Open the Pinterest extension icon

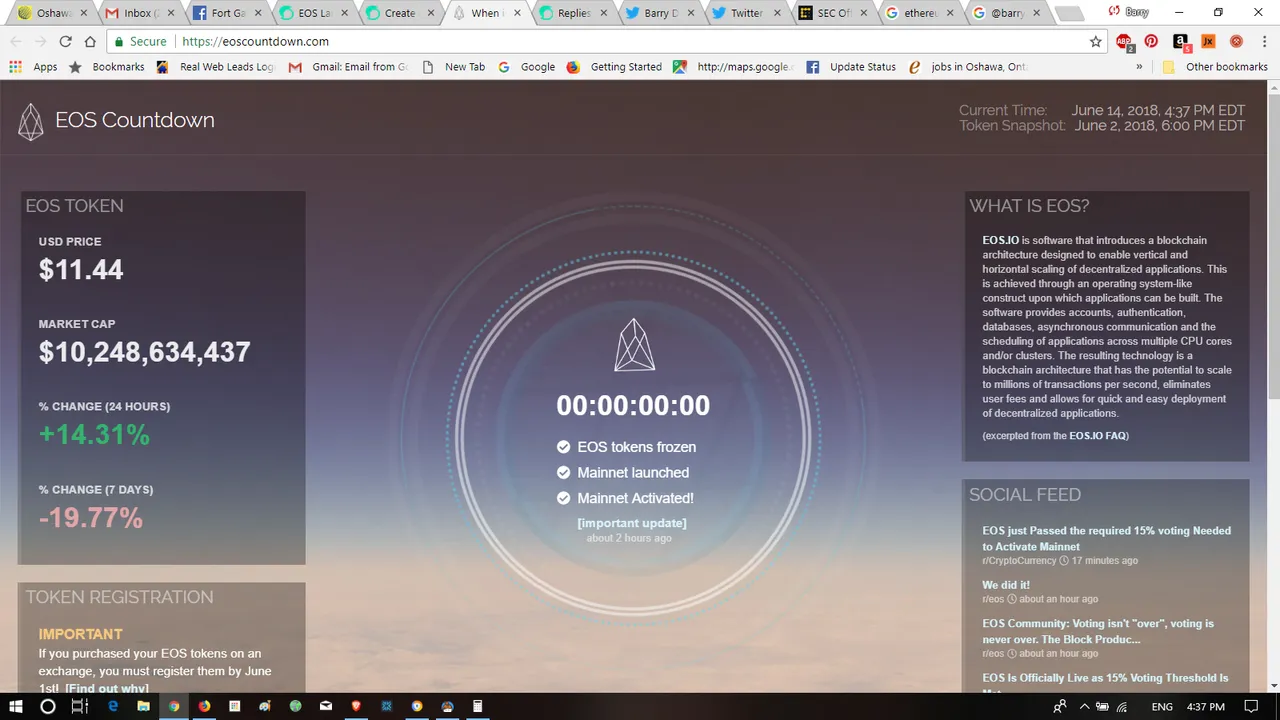[x=1152, y=42]
